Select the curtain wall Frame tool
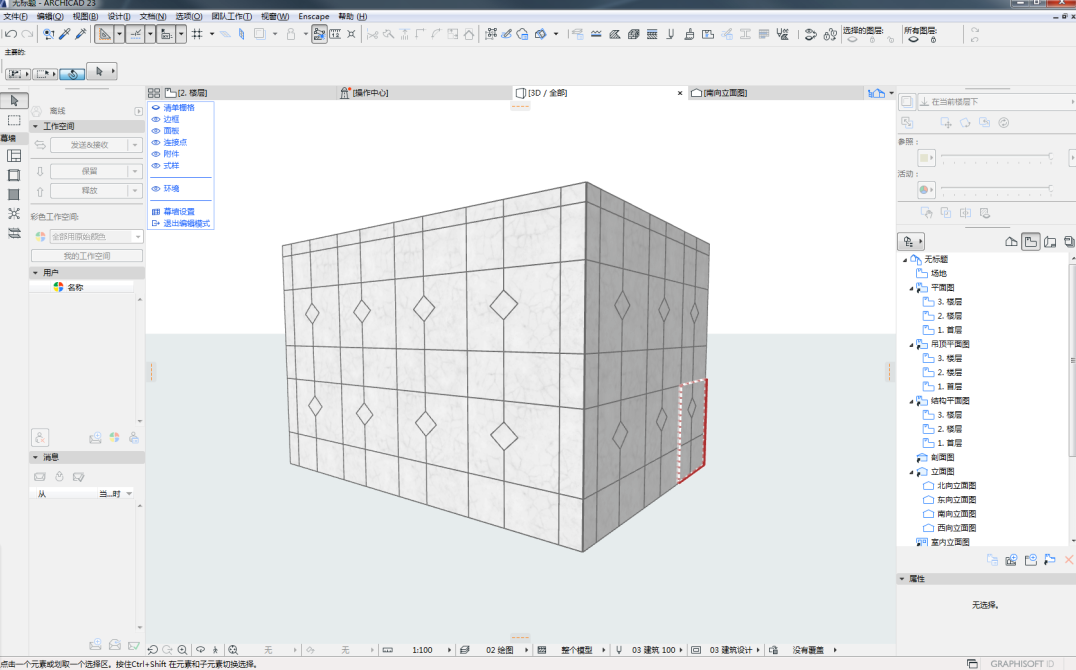The width and height of the screenshot is (1076, 670). [x=14, y=175]
